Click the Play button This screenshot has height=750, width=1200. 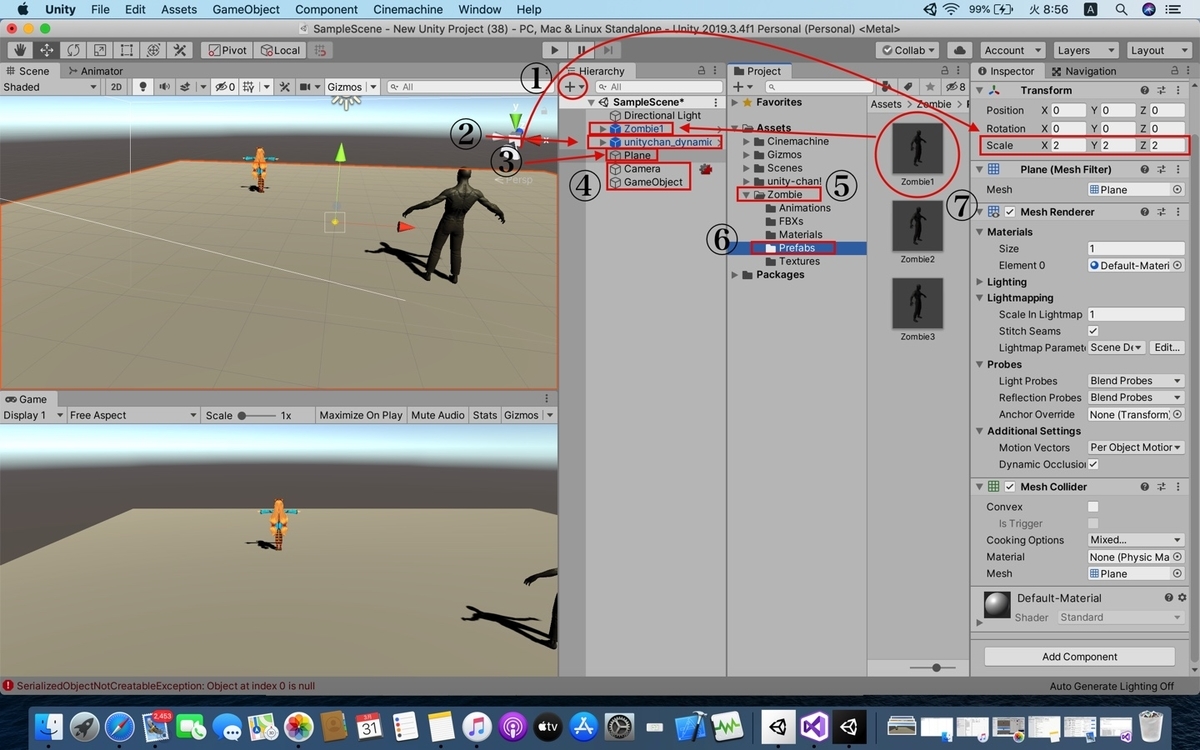pyautogui.click(x=555, y=50)
